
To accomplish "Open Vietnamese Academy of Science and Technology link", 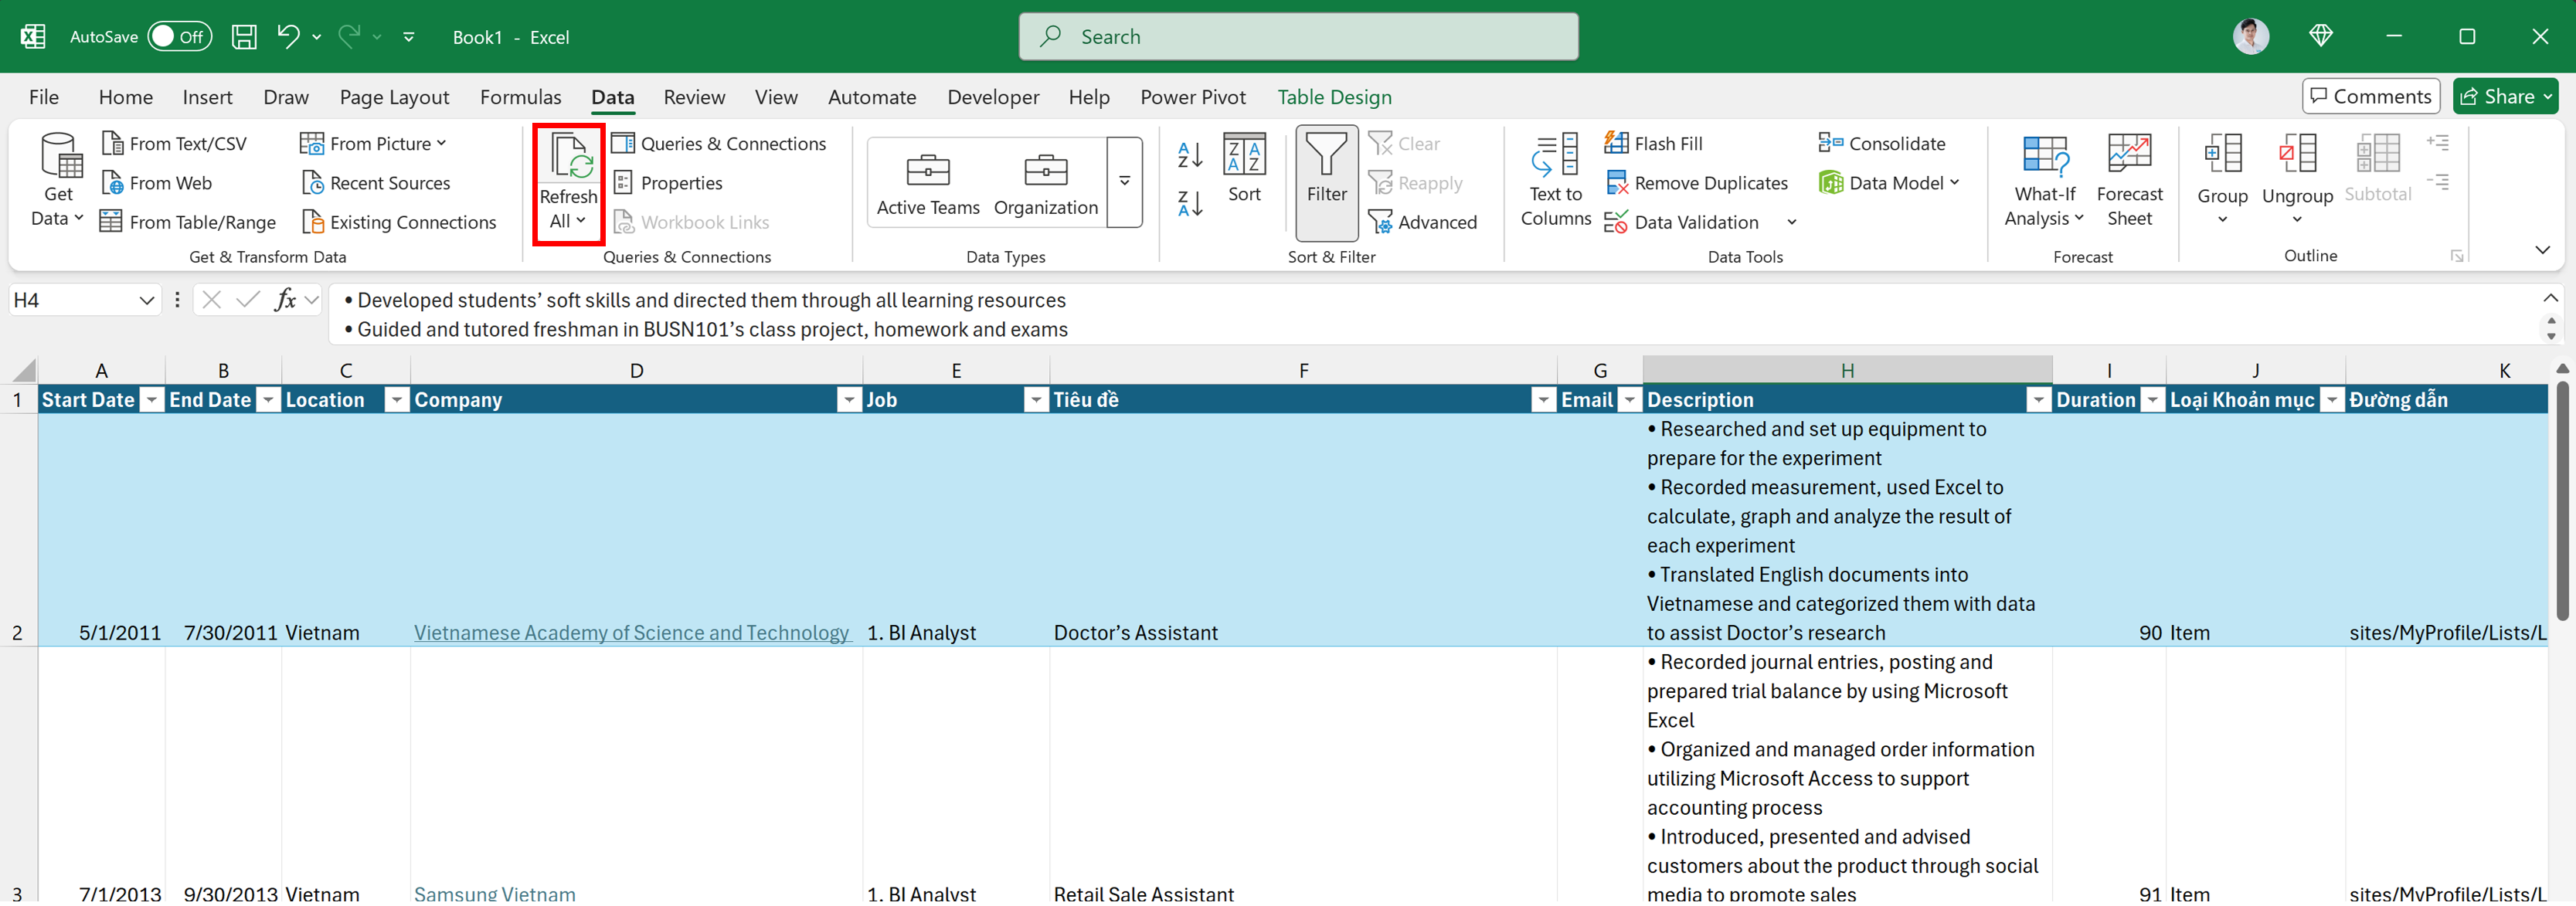I will coord(631,633).
